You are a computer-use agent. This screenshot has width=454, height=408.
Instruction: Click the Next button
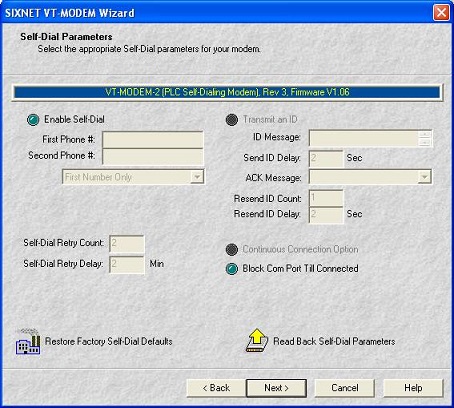click(x=276, y=388)
